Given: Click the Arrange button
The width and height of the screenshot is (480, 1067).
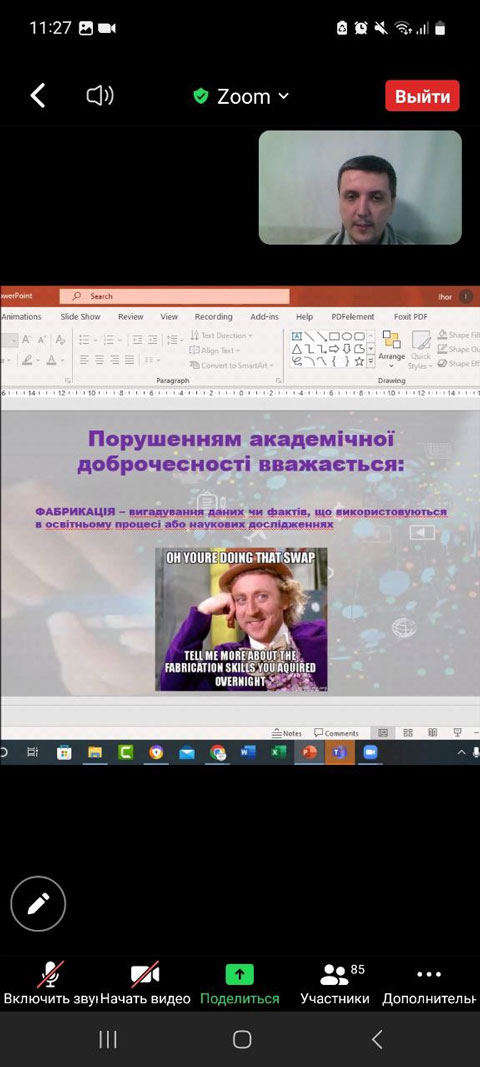Looking at the screenshot, I should [x=391, y=346].
